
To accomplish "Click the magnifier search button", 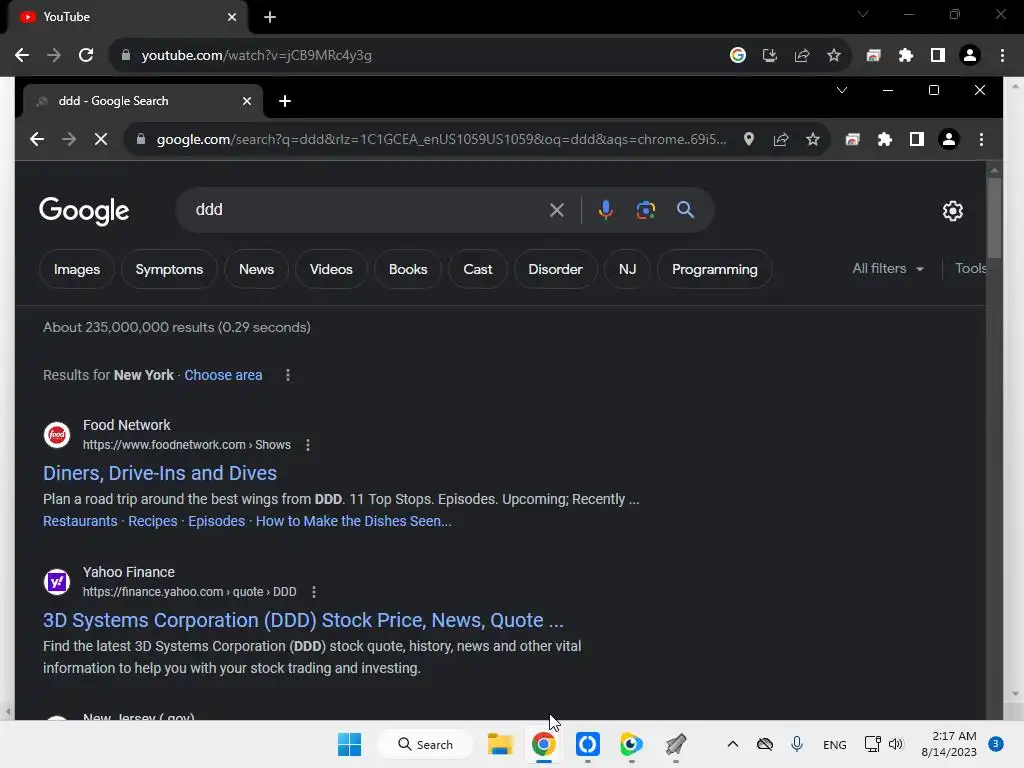I will pos(685,210).
